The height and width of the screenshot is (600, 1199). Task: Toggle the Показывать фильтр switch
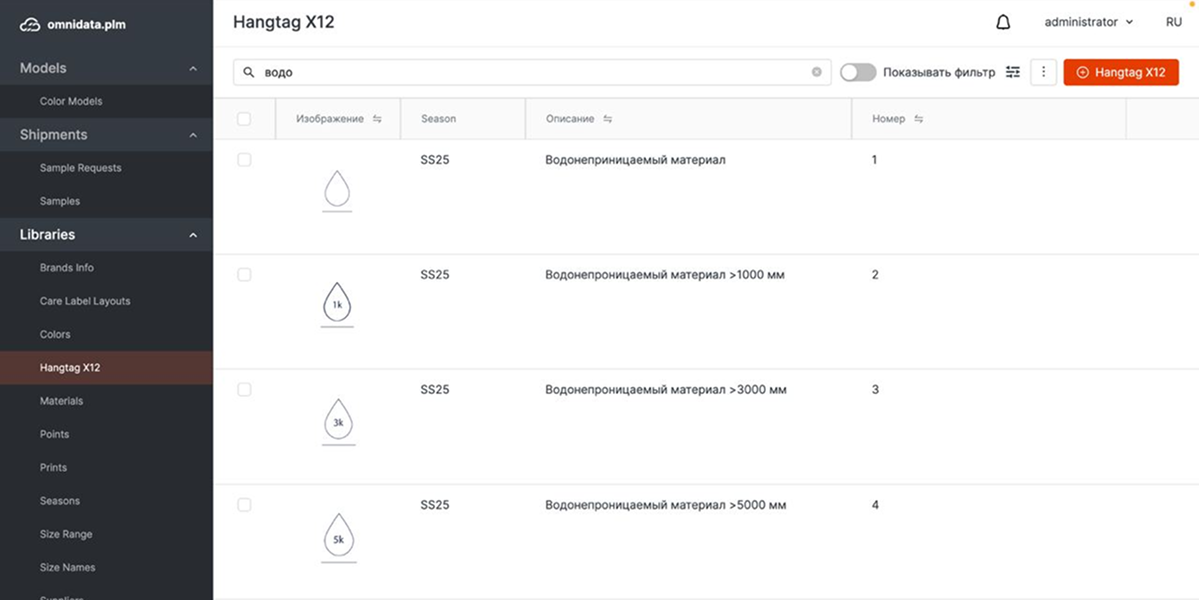tap(858, 72)
